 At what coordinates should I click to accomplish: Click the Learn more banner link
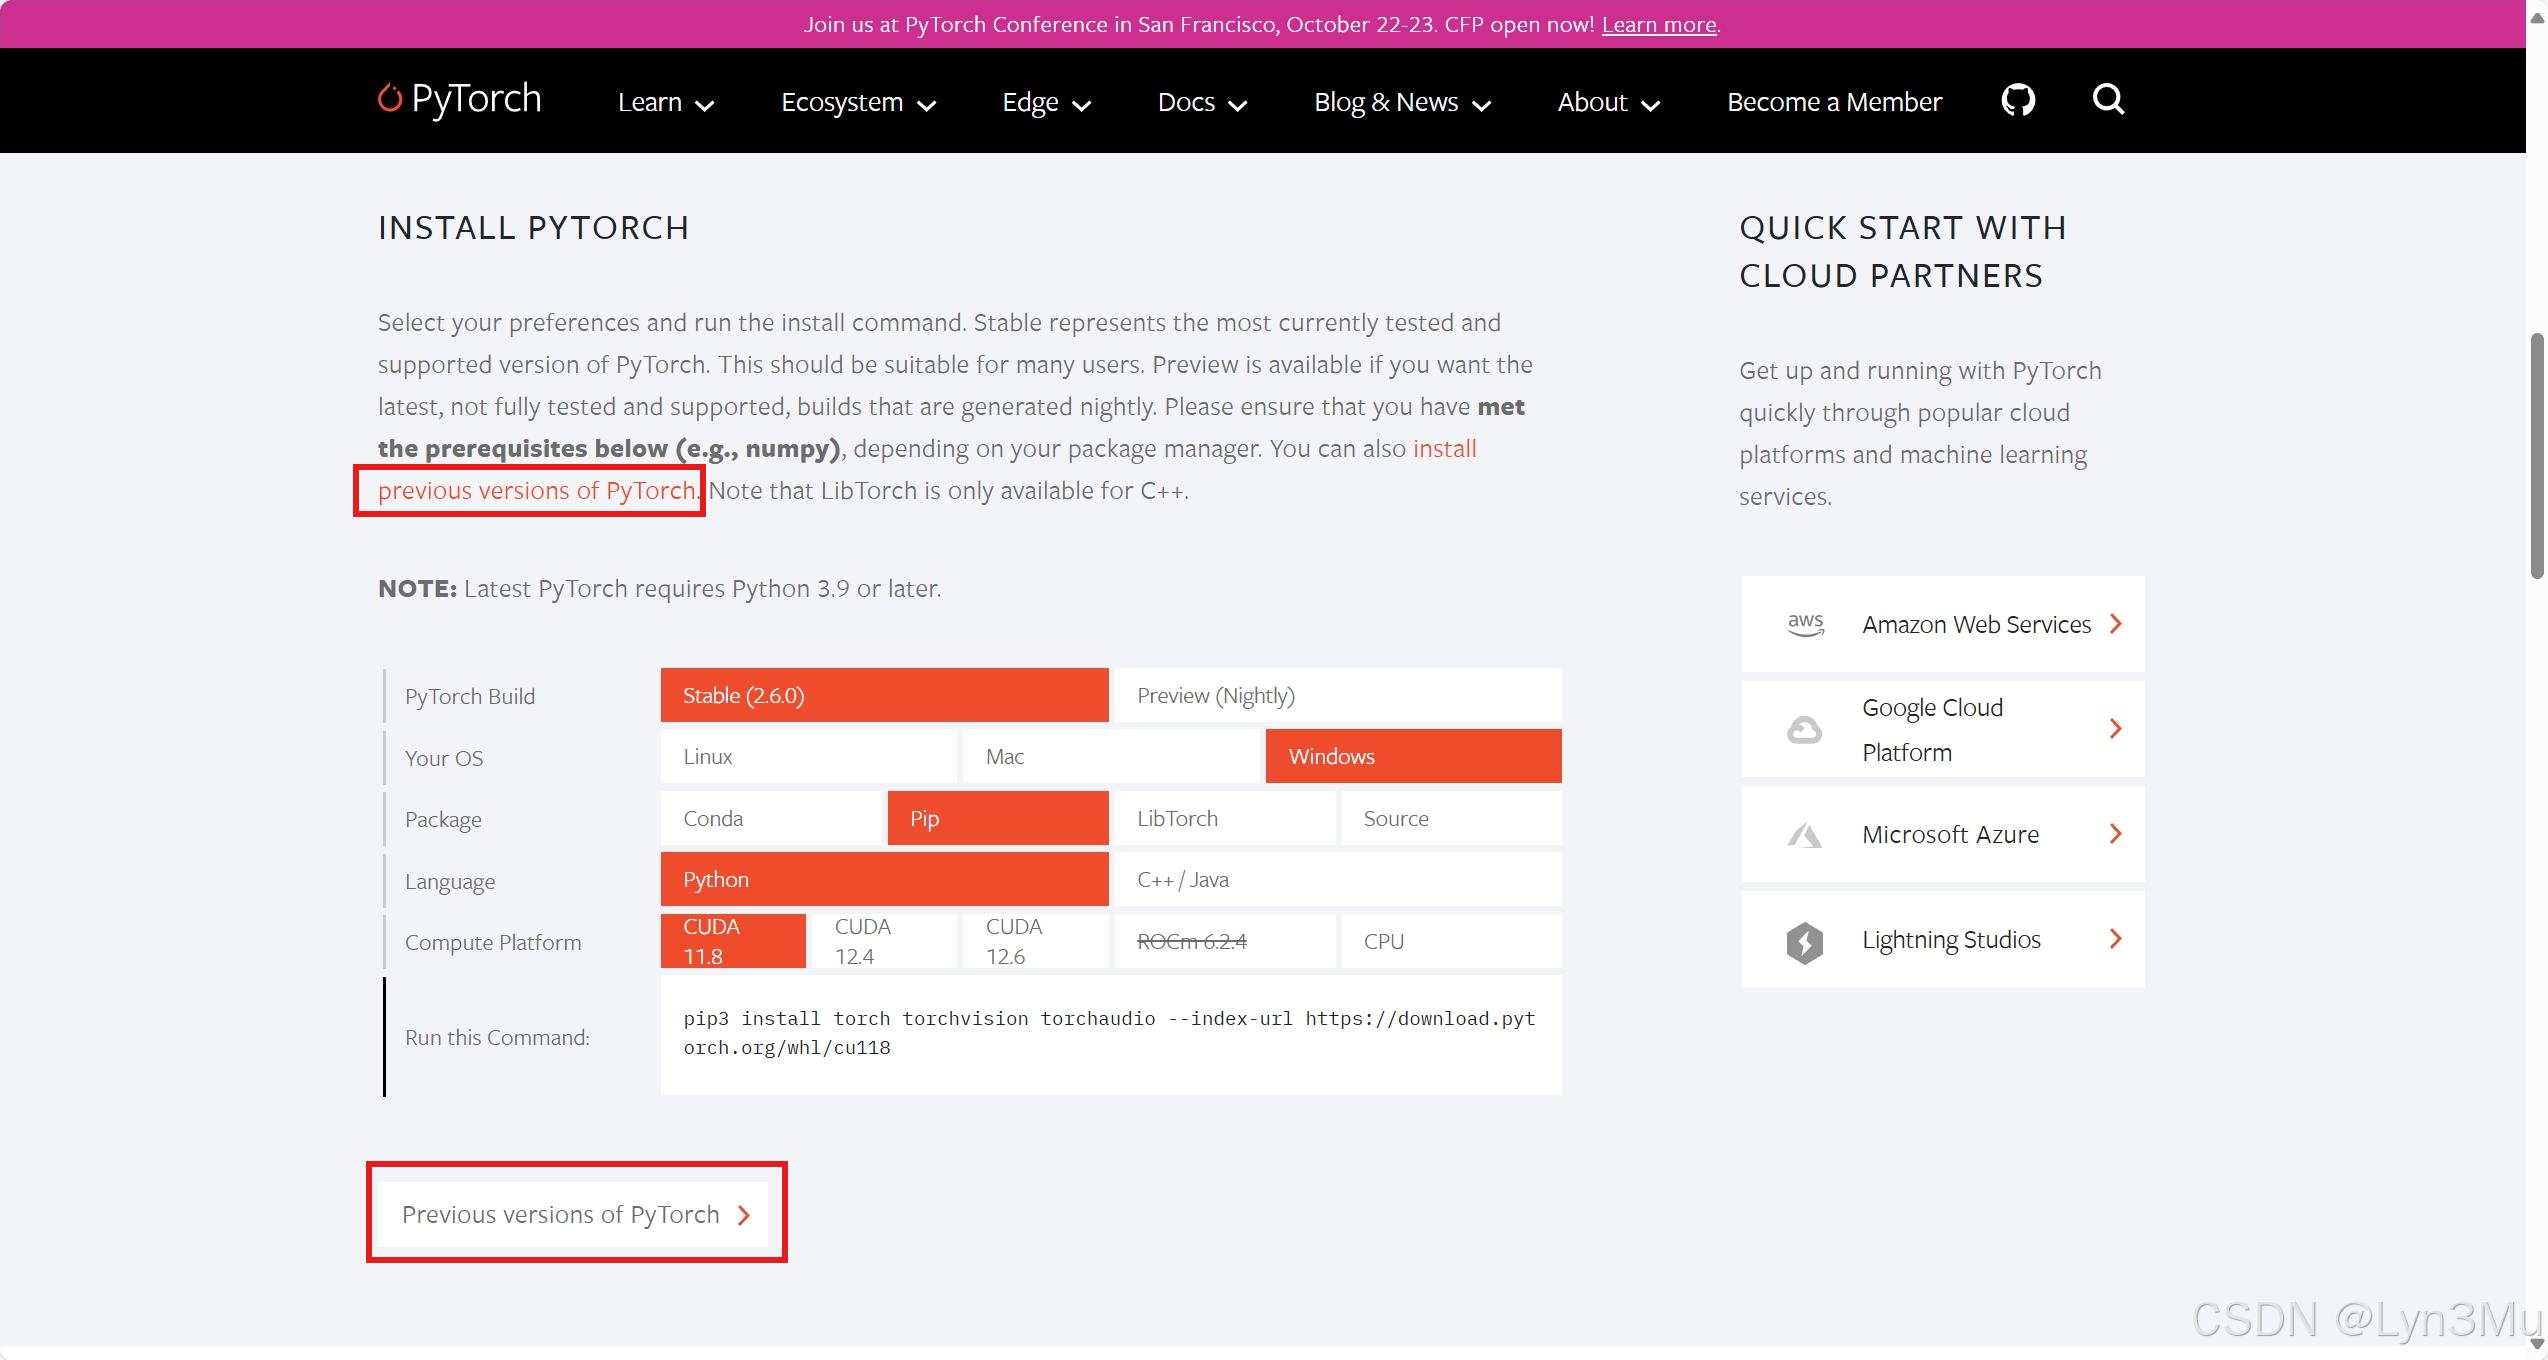pos(1658,24)
